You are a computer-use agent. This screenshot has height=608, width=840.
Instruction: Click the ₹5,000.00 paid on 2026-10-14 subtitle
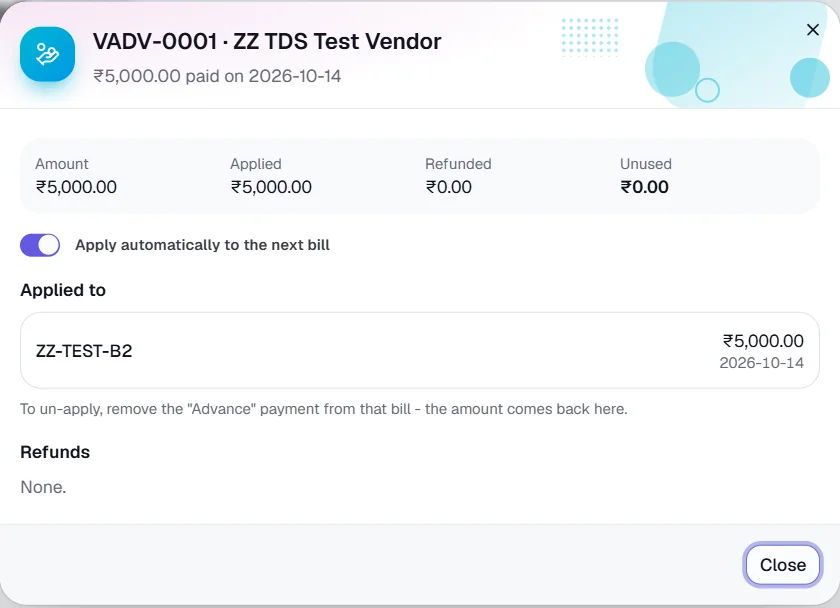pos(217,76)
